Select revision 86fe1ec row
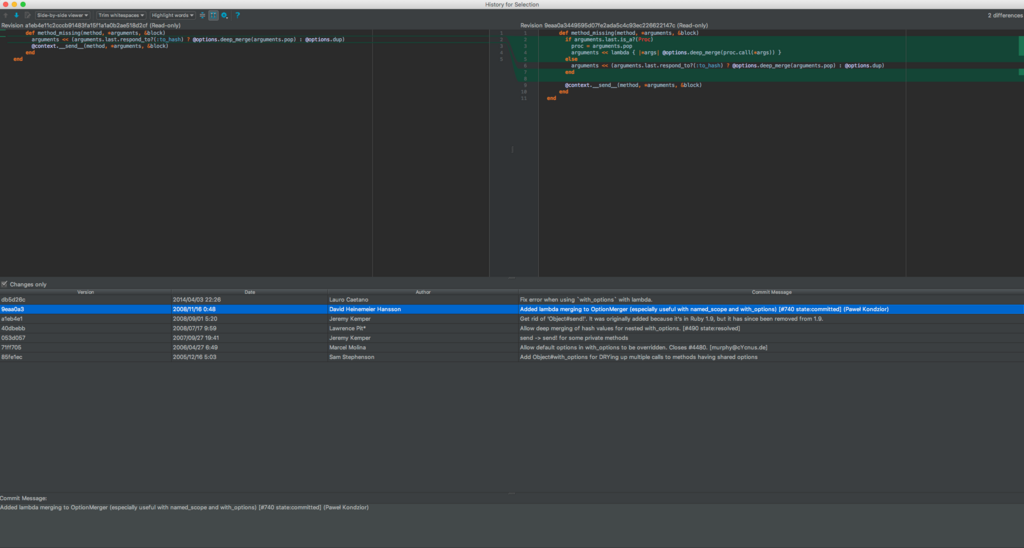Viewport: 1024px width, 548px height. click(x=512, y=357)
